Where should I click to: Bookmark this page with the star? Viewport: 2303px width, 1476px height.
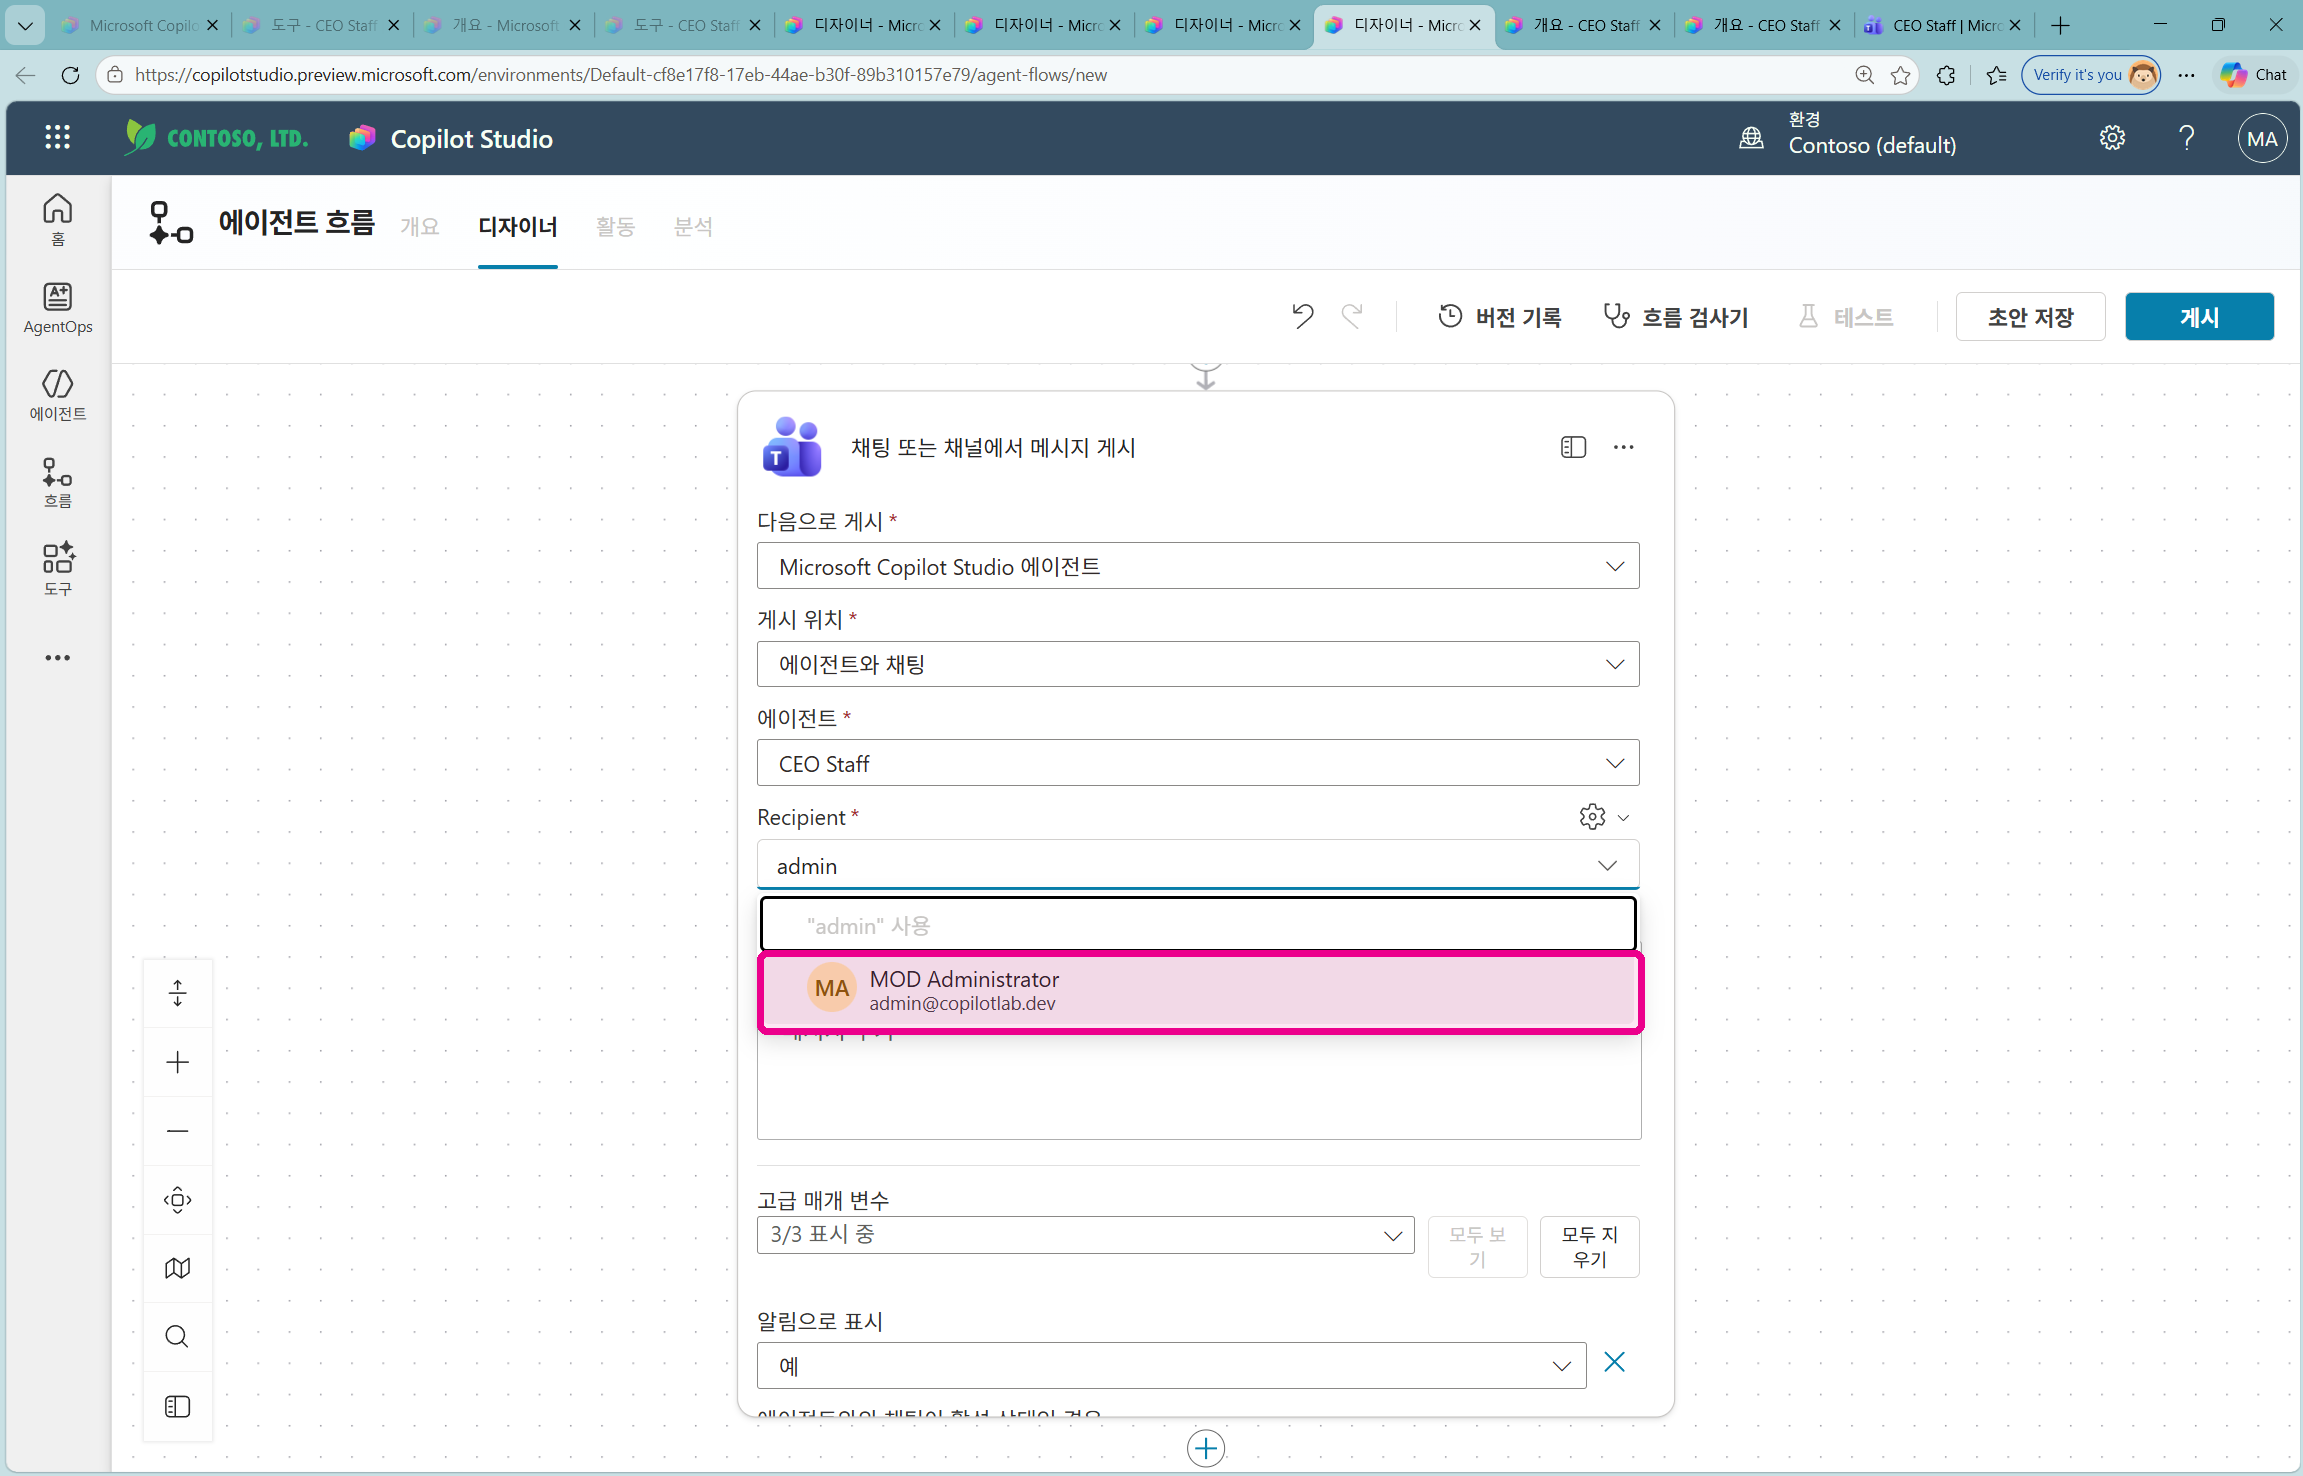(x=1900, y=75)
